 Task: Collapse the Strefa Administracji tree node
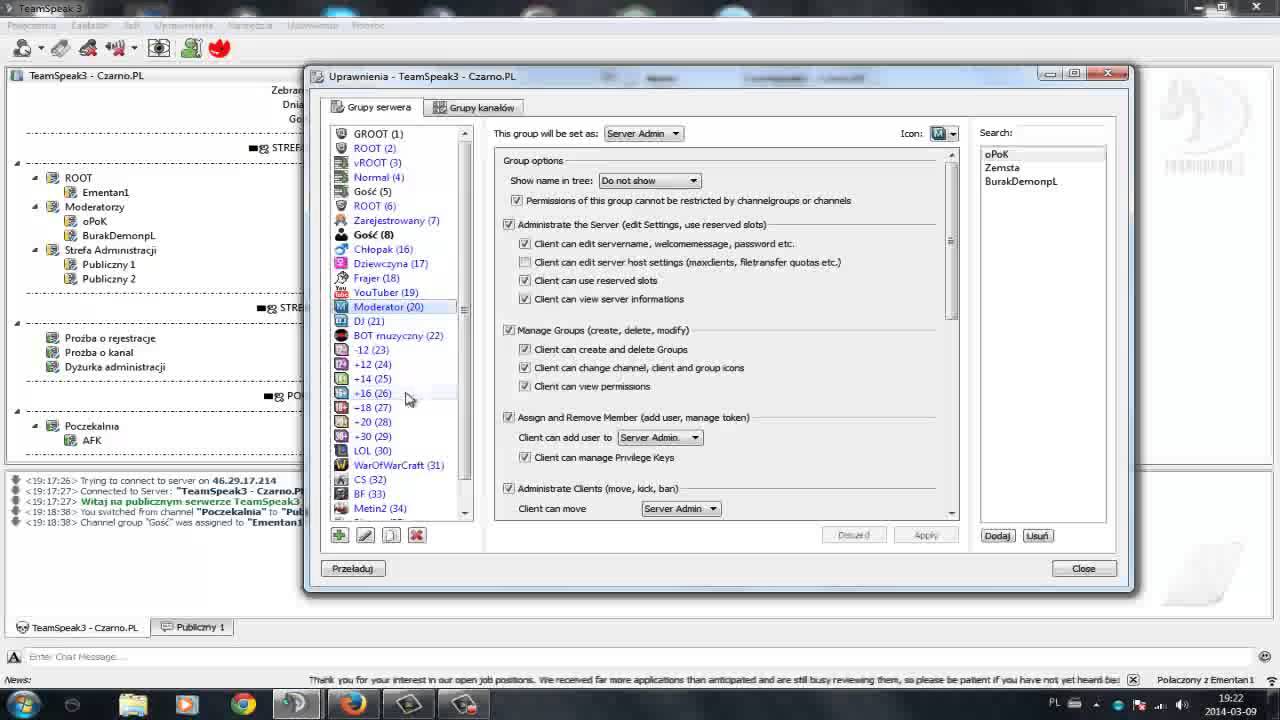pos(35,250)
